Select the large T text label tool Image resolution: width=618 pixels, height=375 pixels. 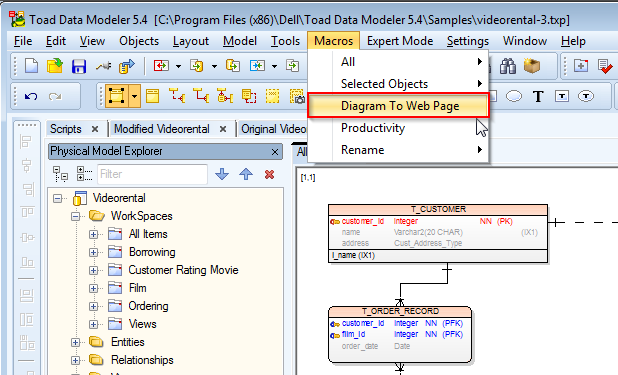(538, 96)
